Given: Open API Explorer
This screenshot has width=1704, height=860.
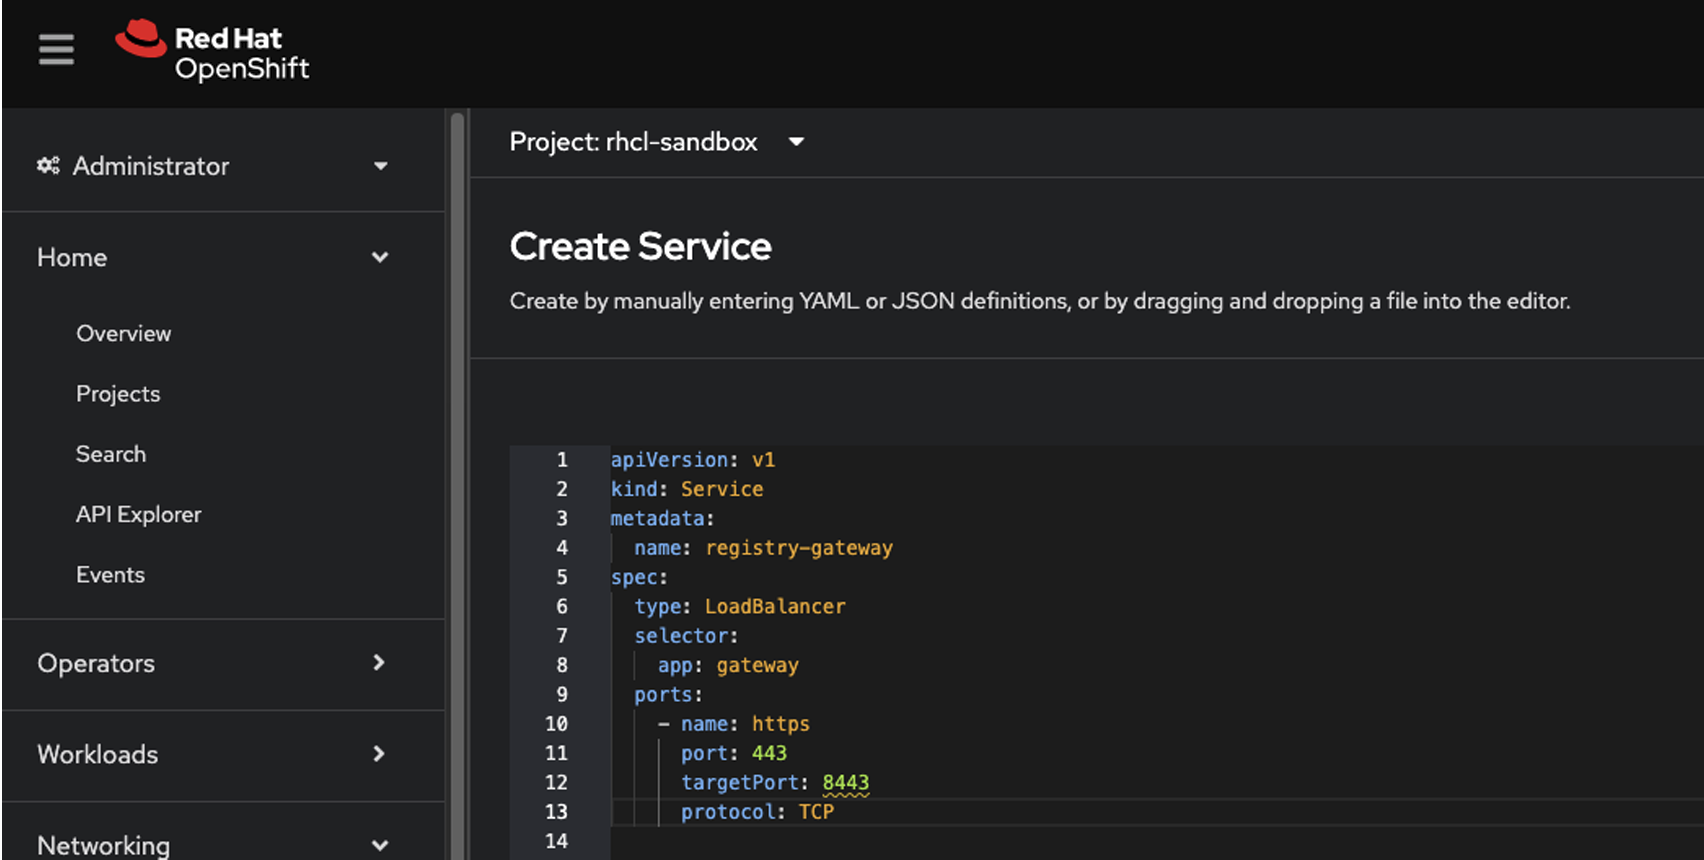Looking at the screenshot, I should coord(139,514).
